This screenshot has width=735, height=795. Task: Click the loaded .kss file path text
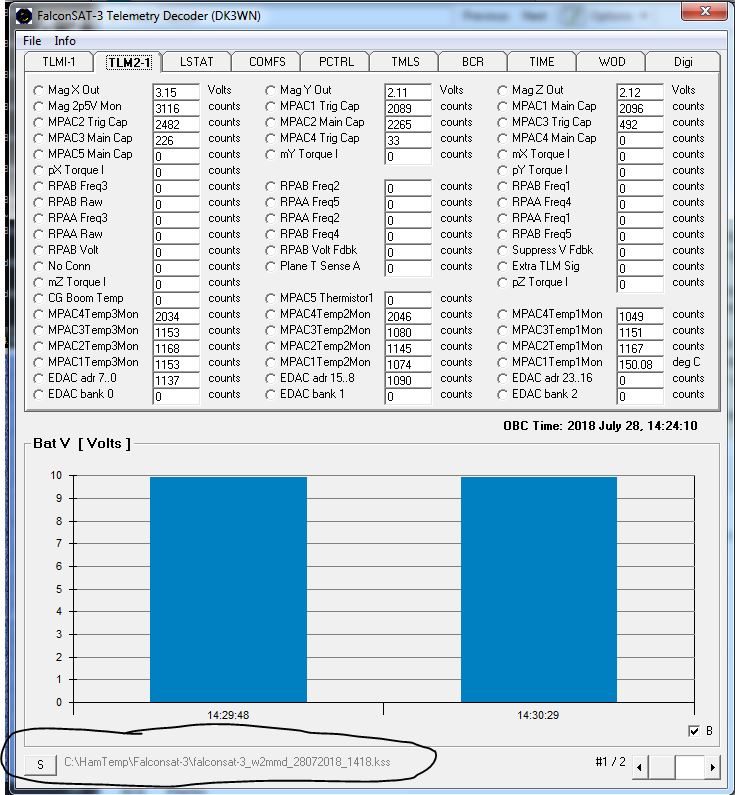227,762
